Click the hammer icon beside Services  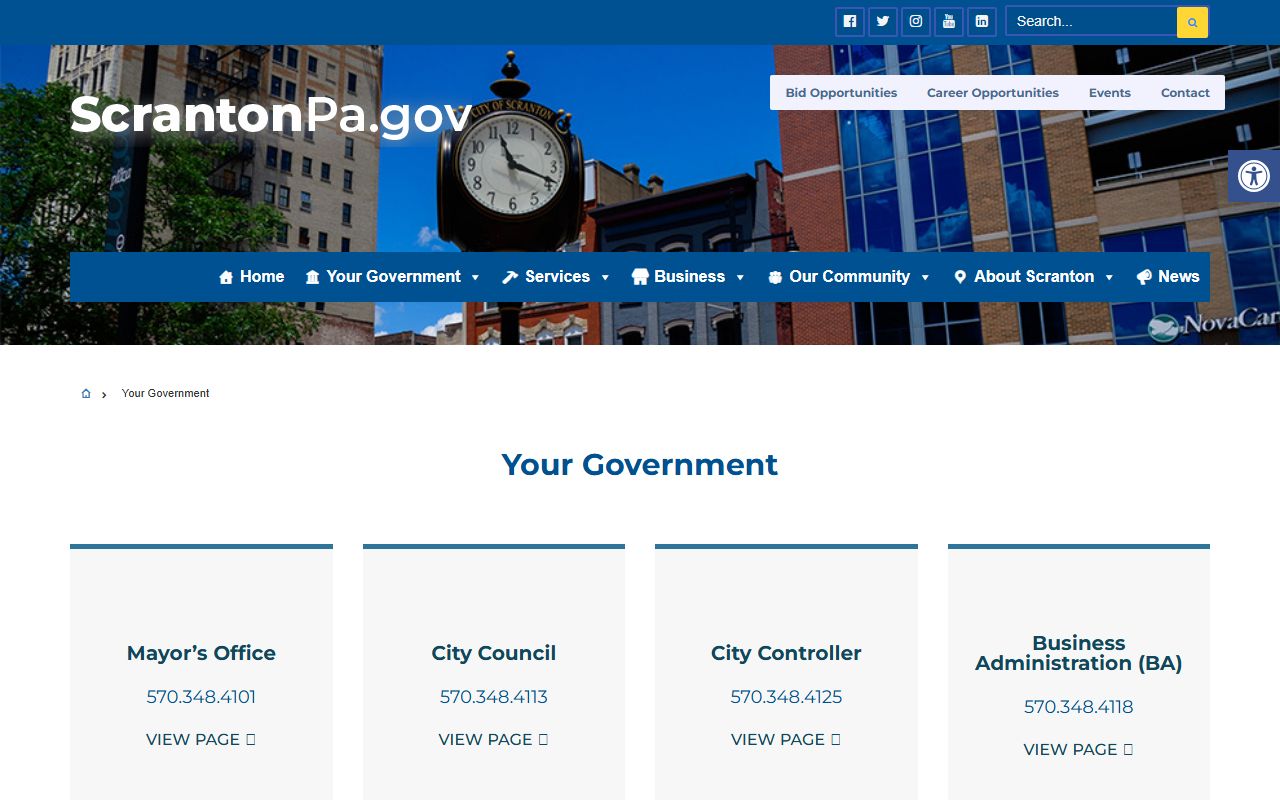point(510,277)
